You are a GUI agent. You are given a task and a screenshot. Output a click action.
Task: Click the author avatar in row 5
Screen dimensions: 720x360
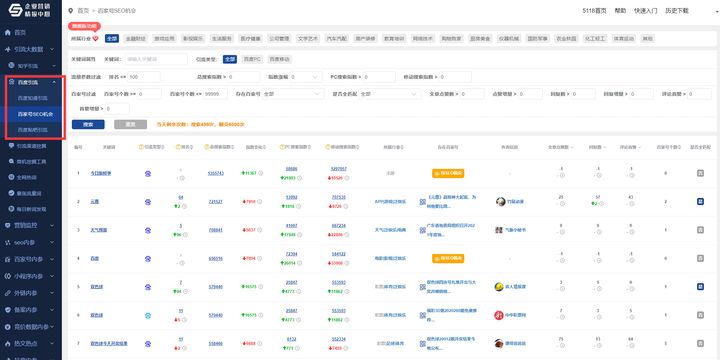point(499,287)
